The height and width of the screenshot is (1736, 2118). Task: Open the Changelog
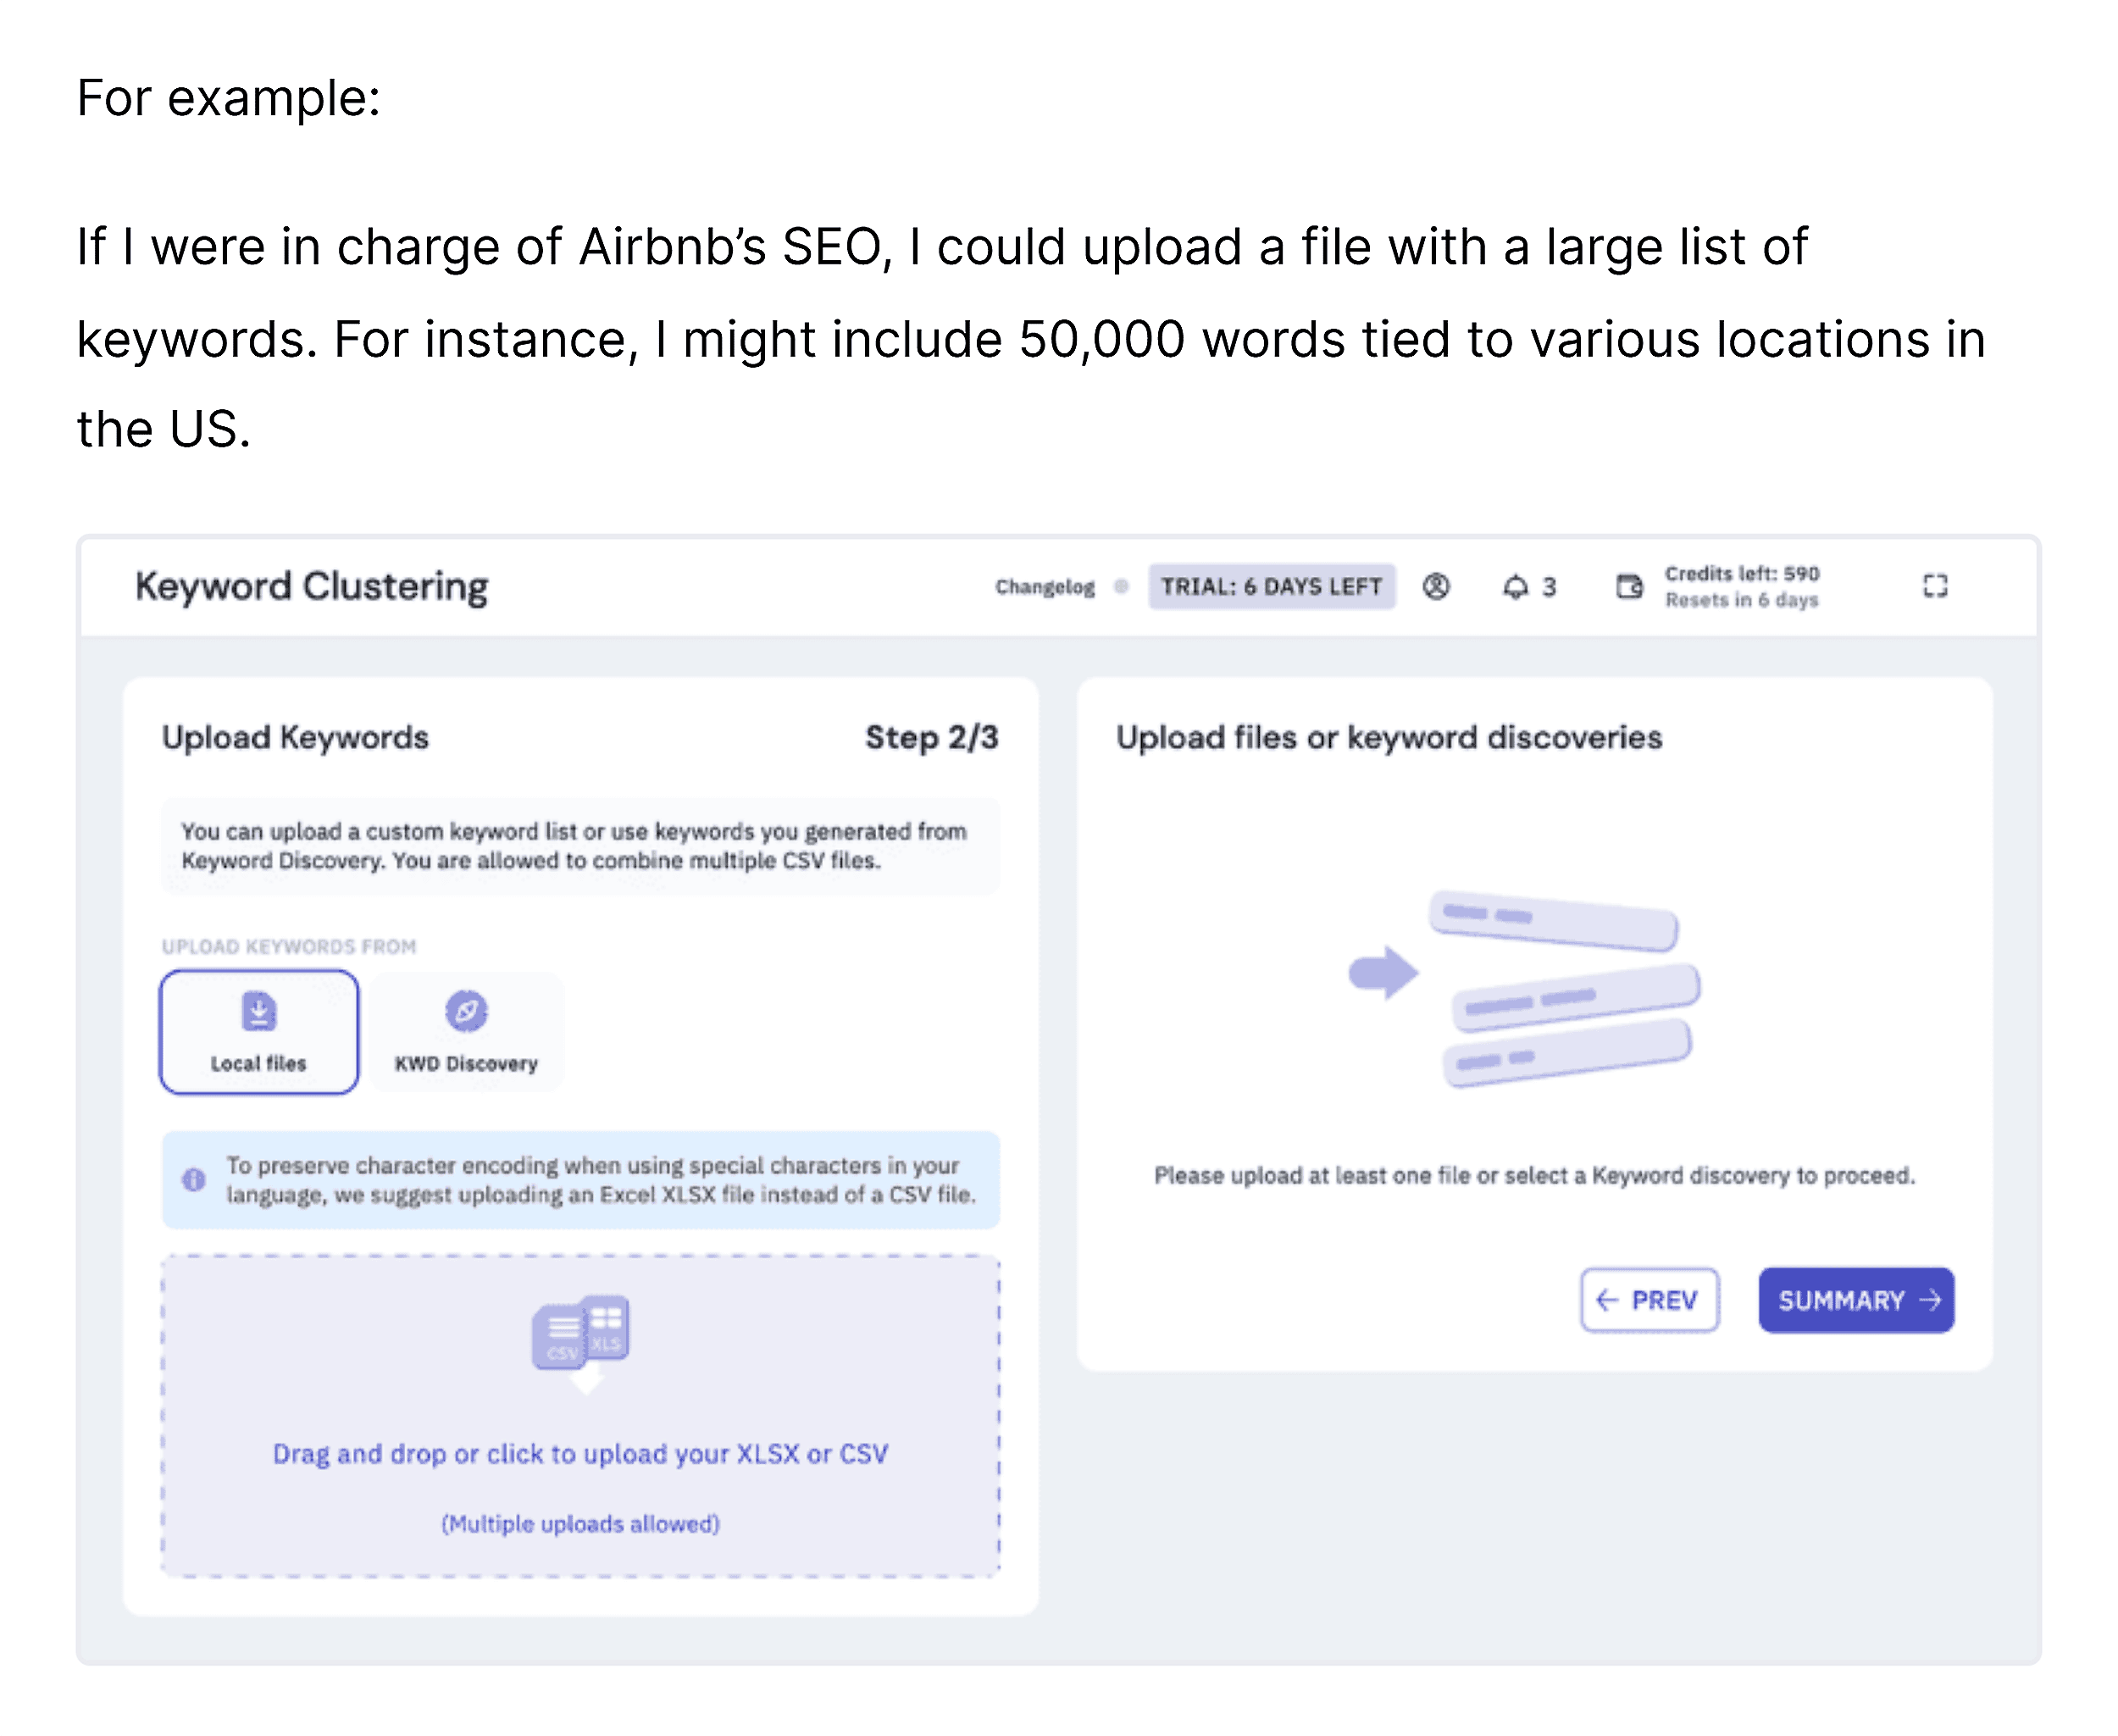[1044, 588]
